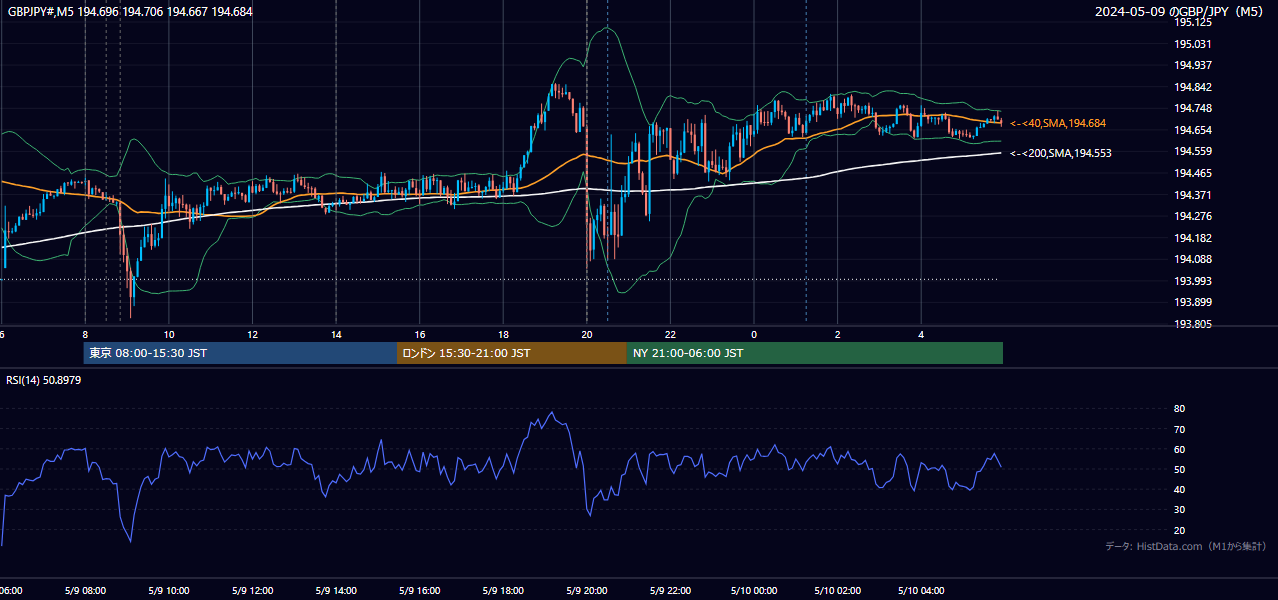Click the 5/9 10:00 time axis label
The height and width of the screenshot is (600, 1278).
(169, 591)
